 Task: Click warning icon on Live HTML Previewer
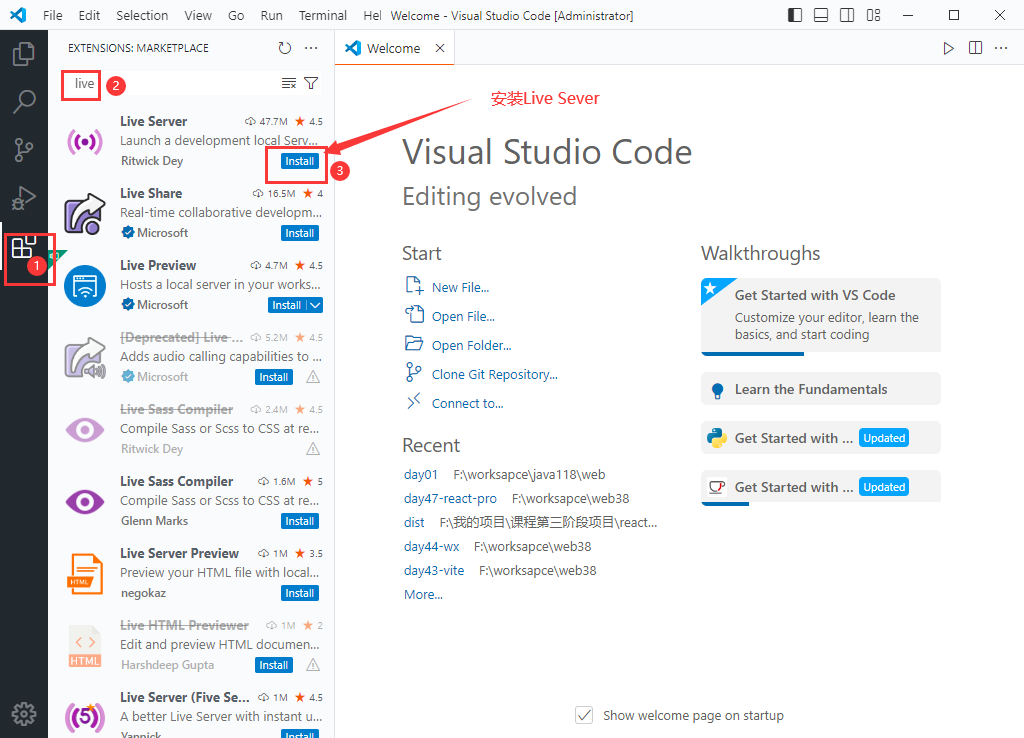(x=313, y=665)
